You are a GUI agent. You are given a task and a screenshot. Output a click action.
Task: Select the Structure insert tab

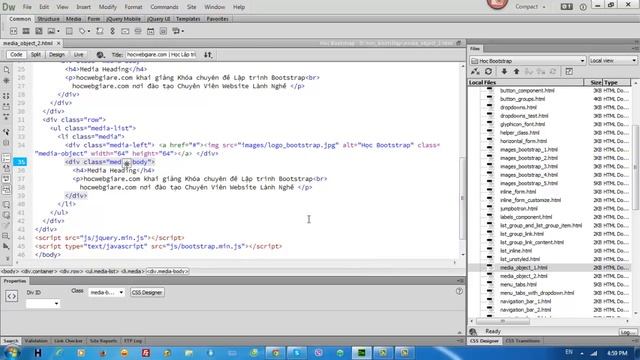coord(48,19)
